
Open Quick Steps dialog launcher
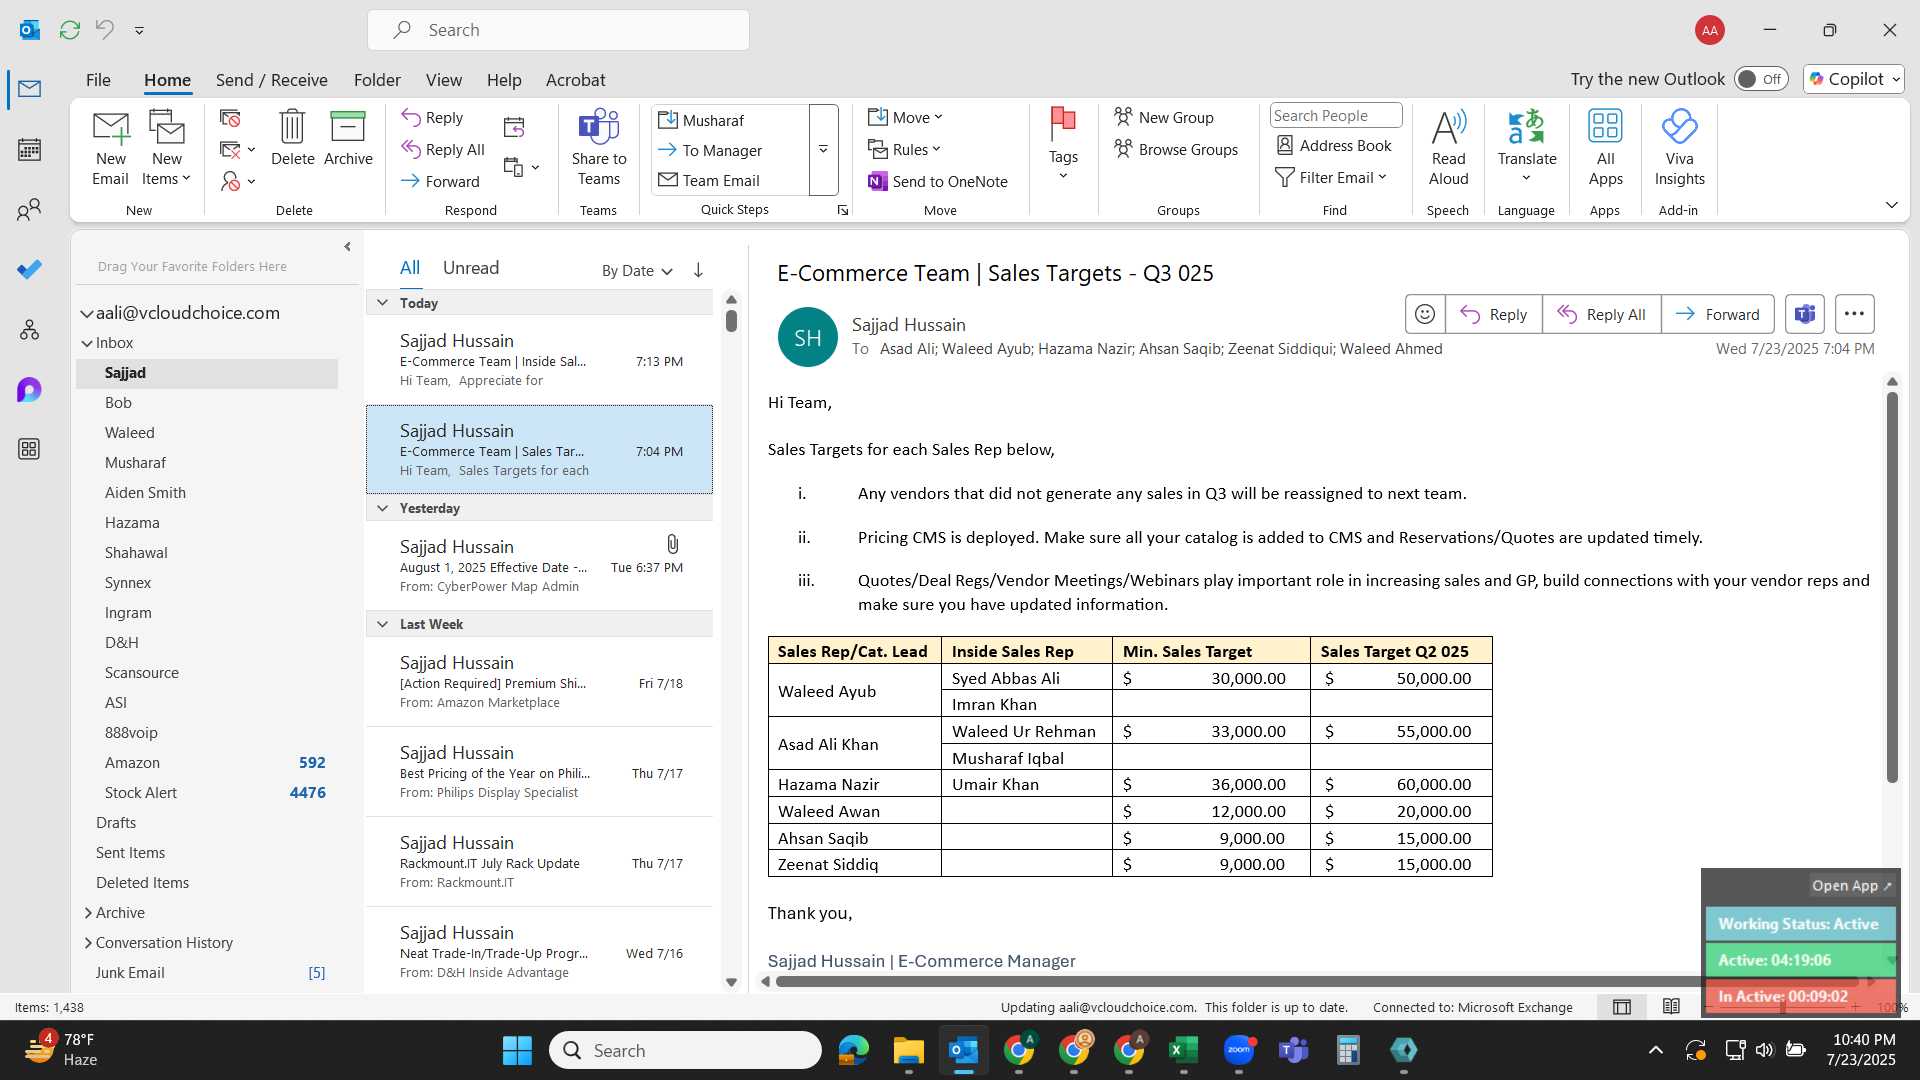click(843, 210)
